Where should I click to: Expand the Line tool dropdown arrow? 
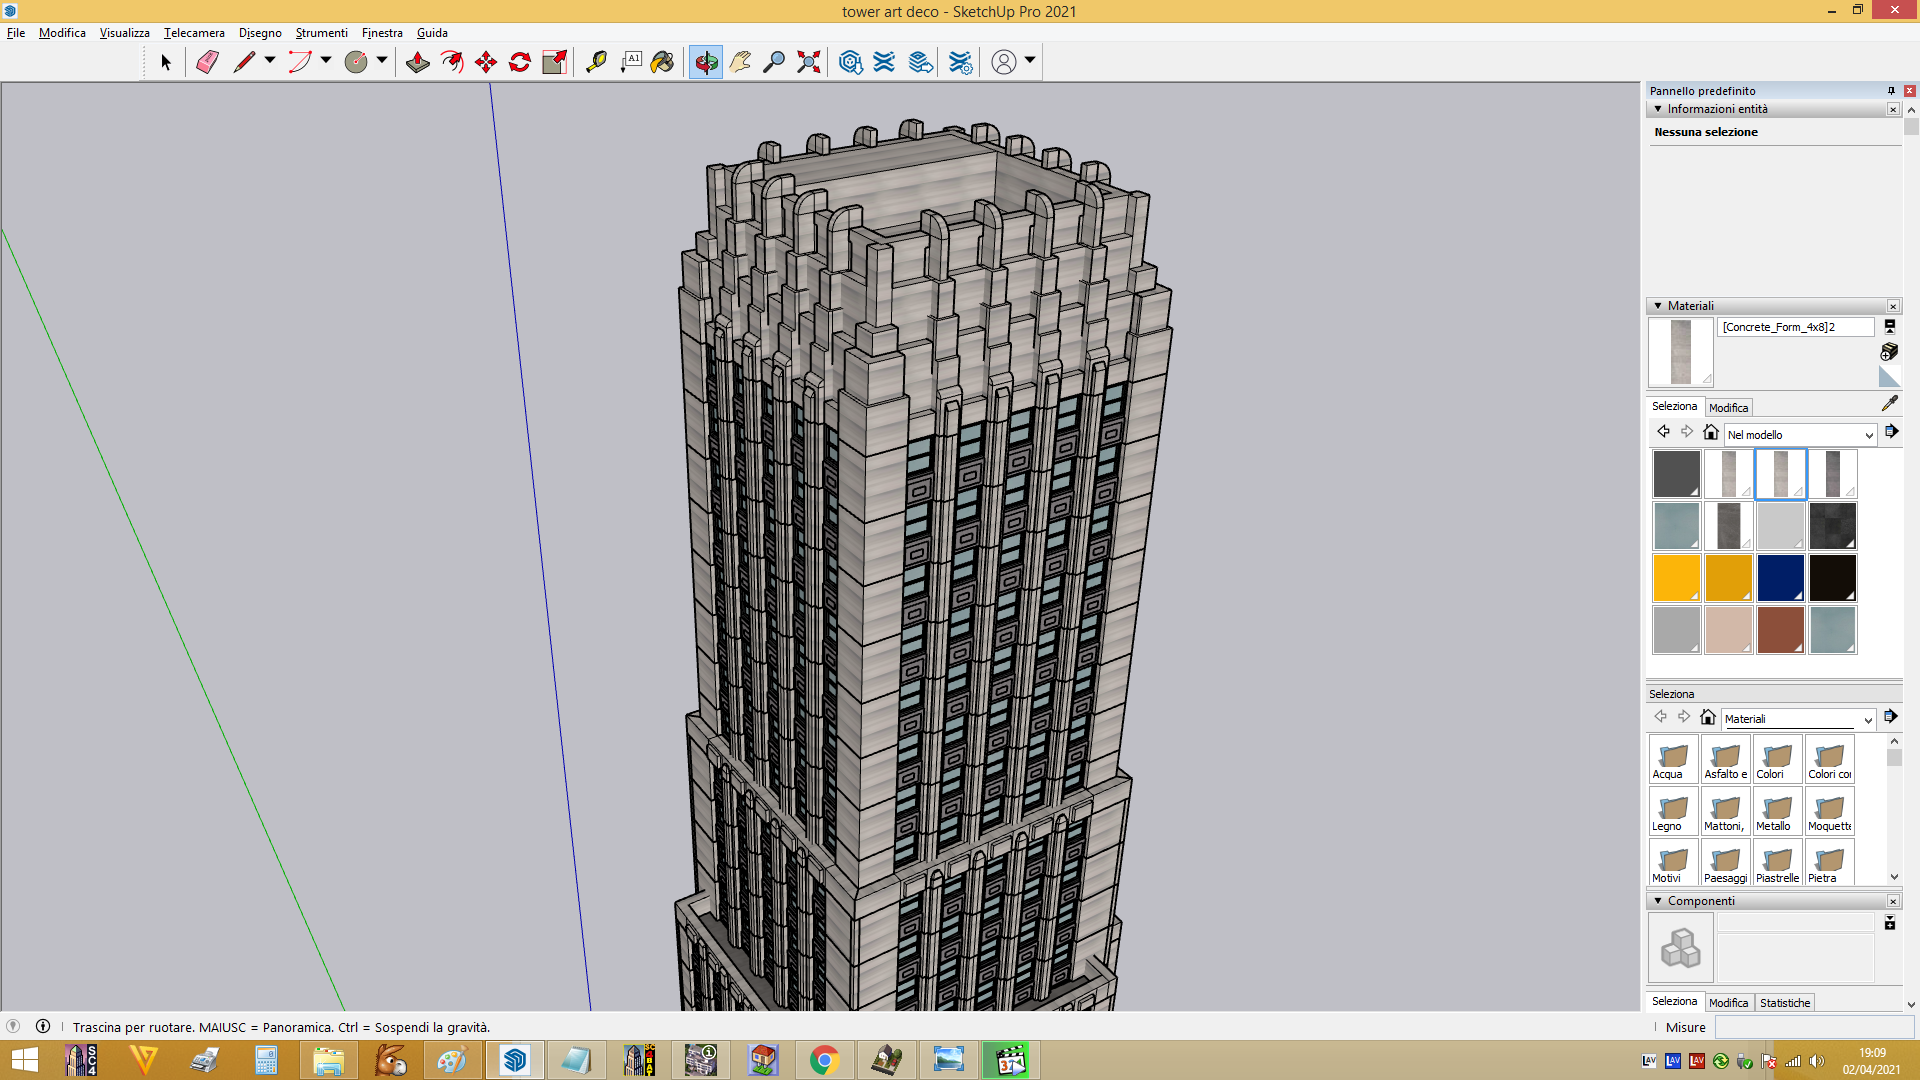270,61
